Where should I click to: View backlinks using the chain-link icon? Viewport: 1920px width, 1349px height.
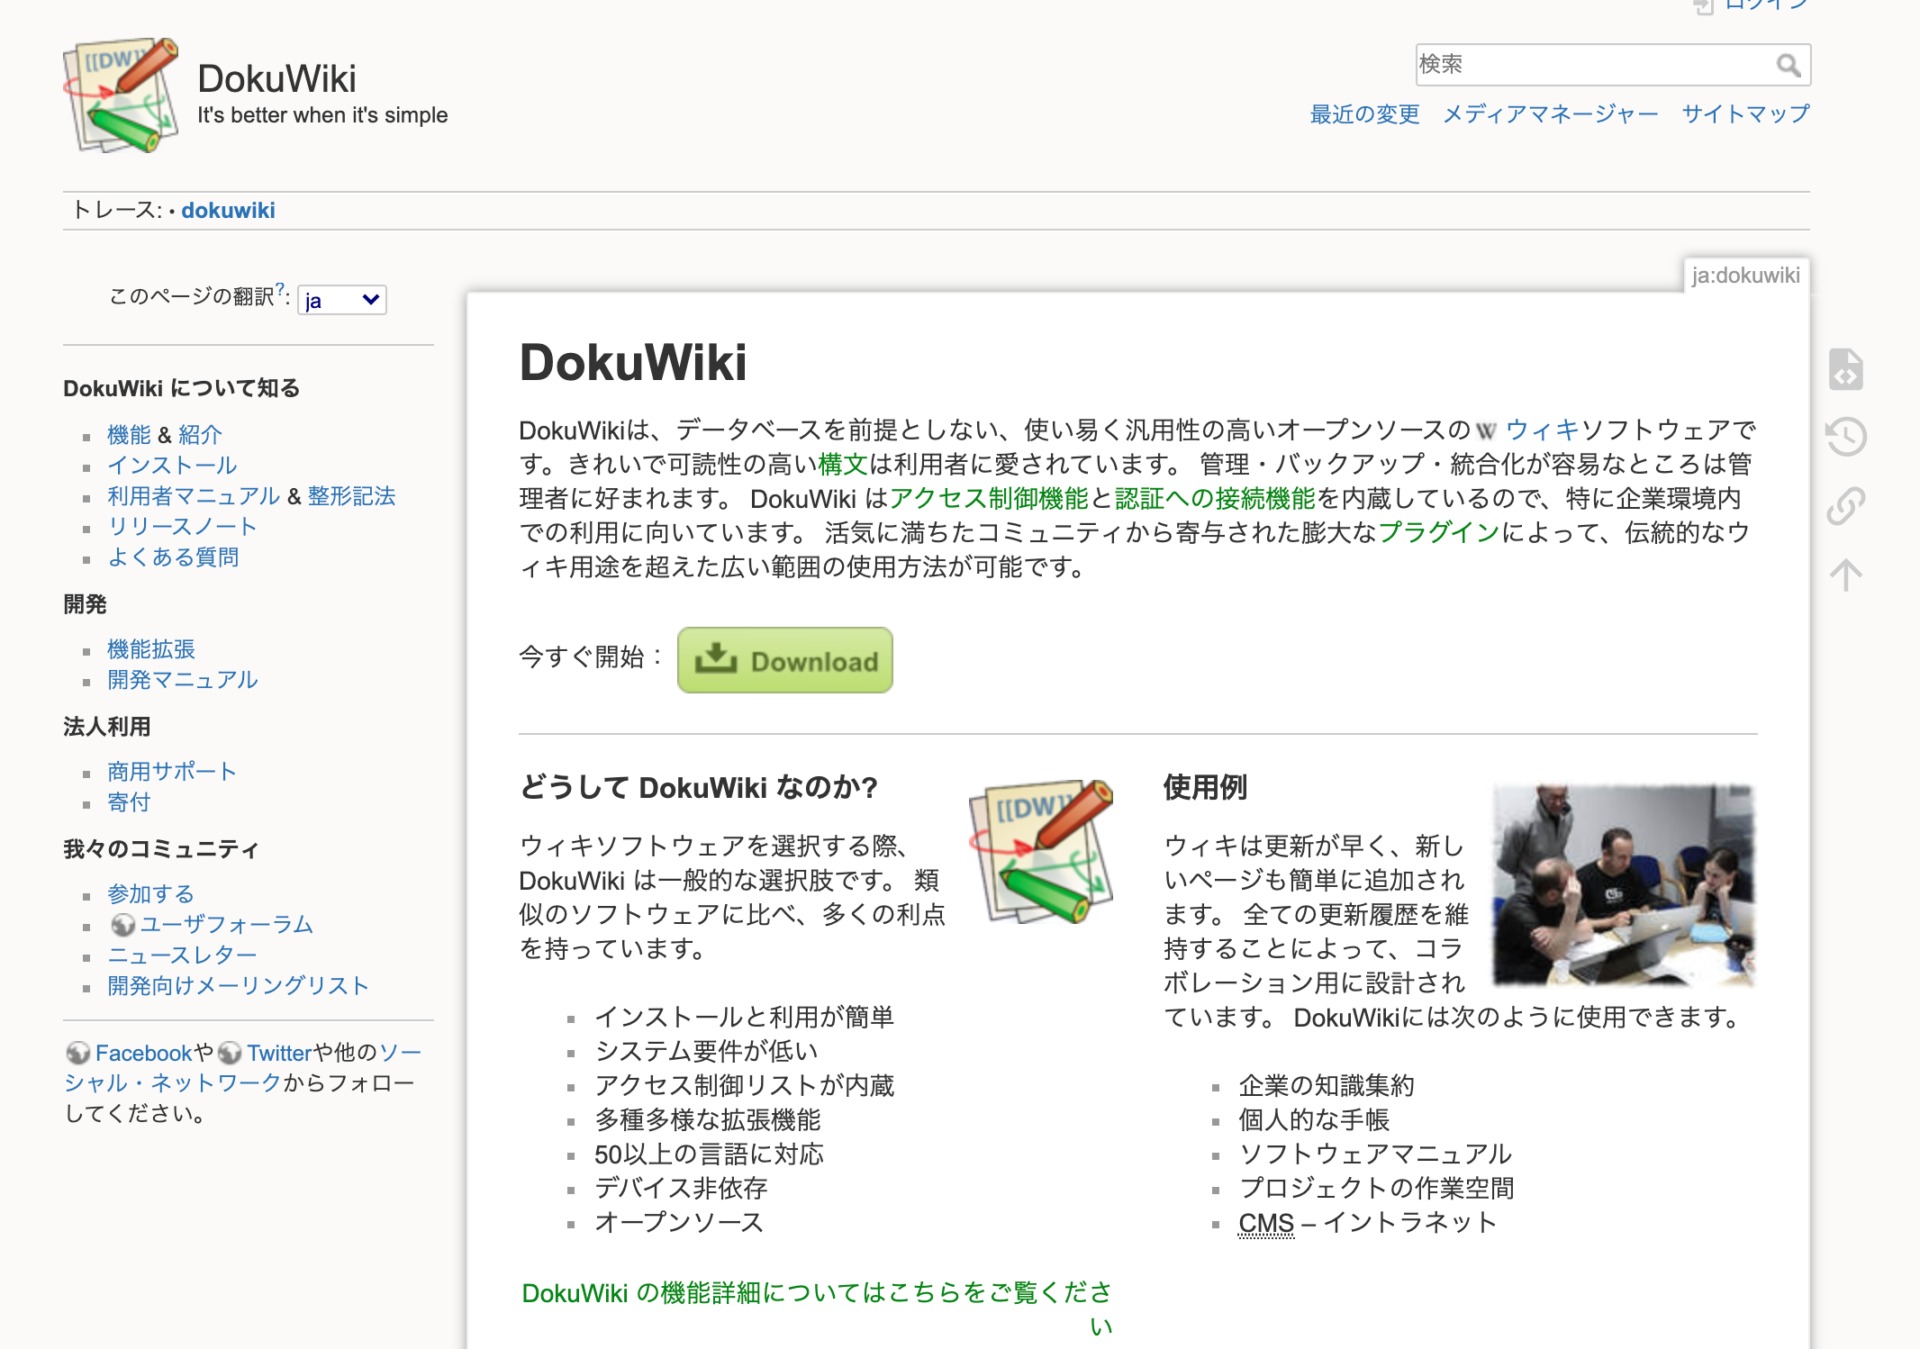(x=1845, y=505)
